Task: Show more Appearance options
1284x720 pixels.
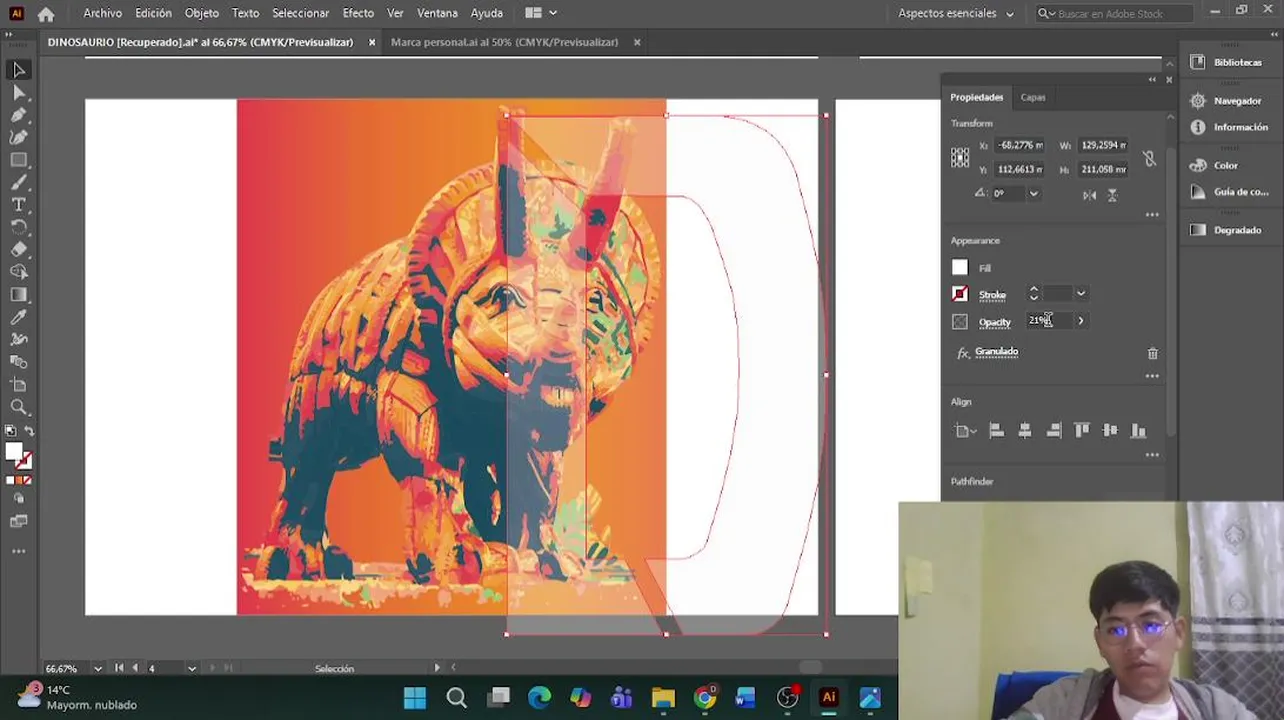Action: pyautogui.click(x=1152, y=376)
